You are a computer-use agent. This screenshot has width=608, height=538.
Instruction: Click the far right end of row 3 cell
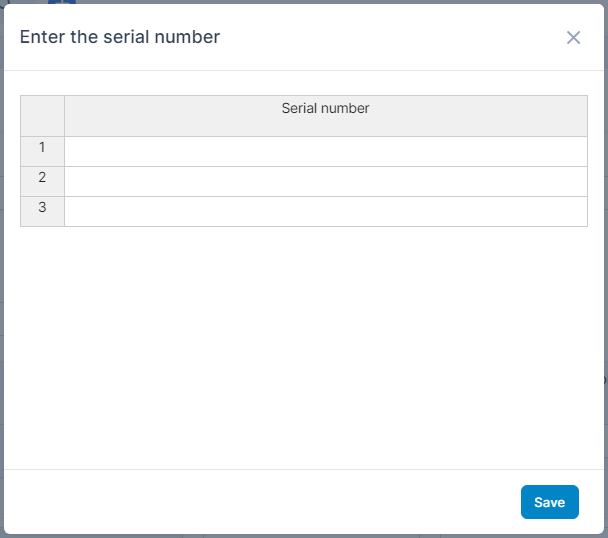coord(575,211)
